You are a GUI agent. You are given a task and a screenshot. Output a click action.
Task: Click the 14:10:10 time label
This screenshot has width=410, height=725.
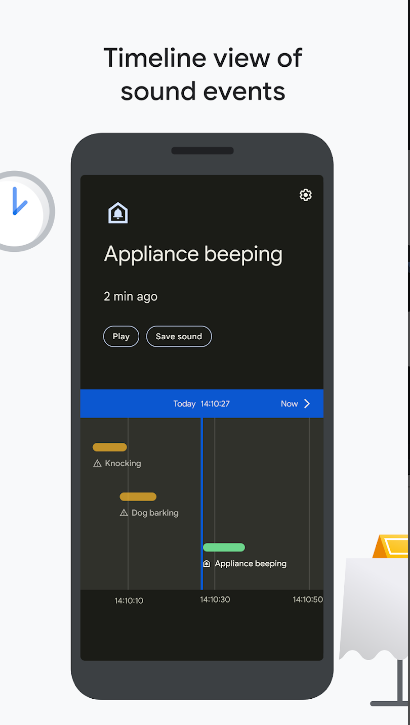tap(129, 601)
